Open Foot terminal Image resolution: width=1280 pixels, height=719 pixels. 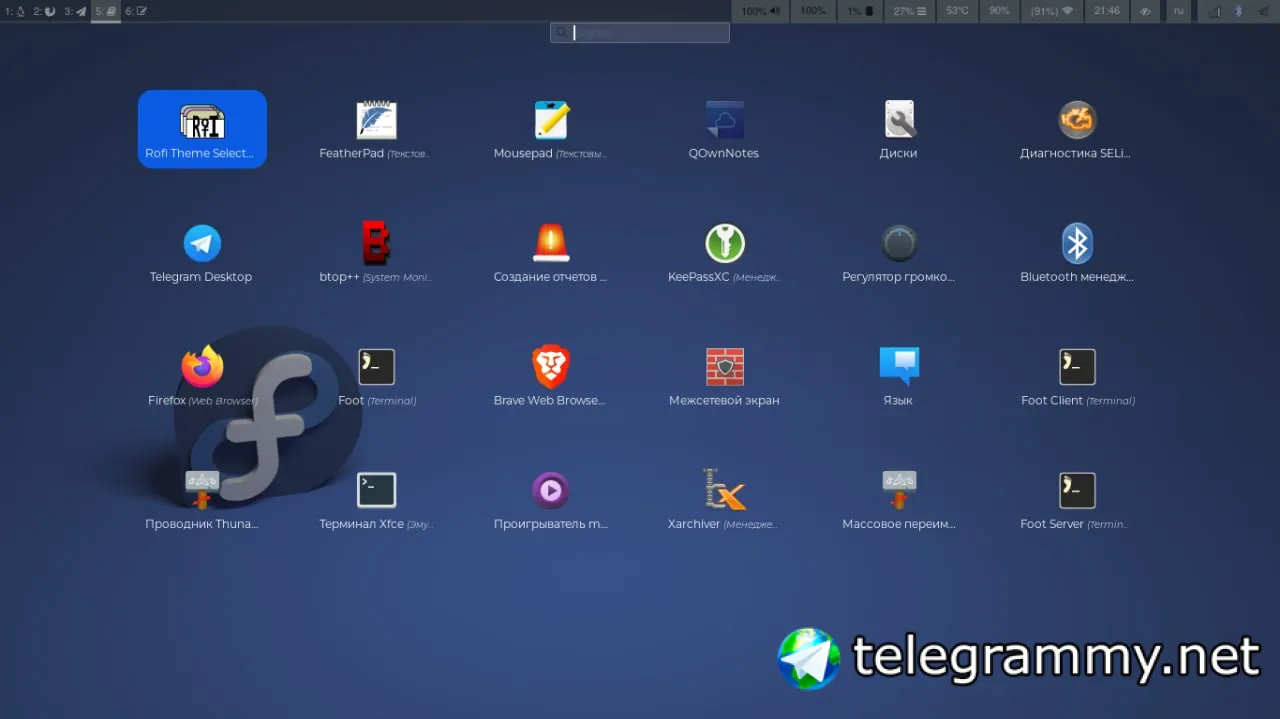point(376,377)
